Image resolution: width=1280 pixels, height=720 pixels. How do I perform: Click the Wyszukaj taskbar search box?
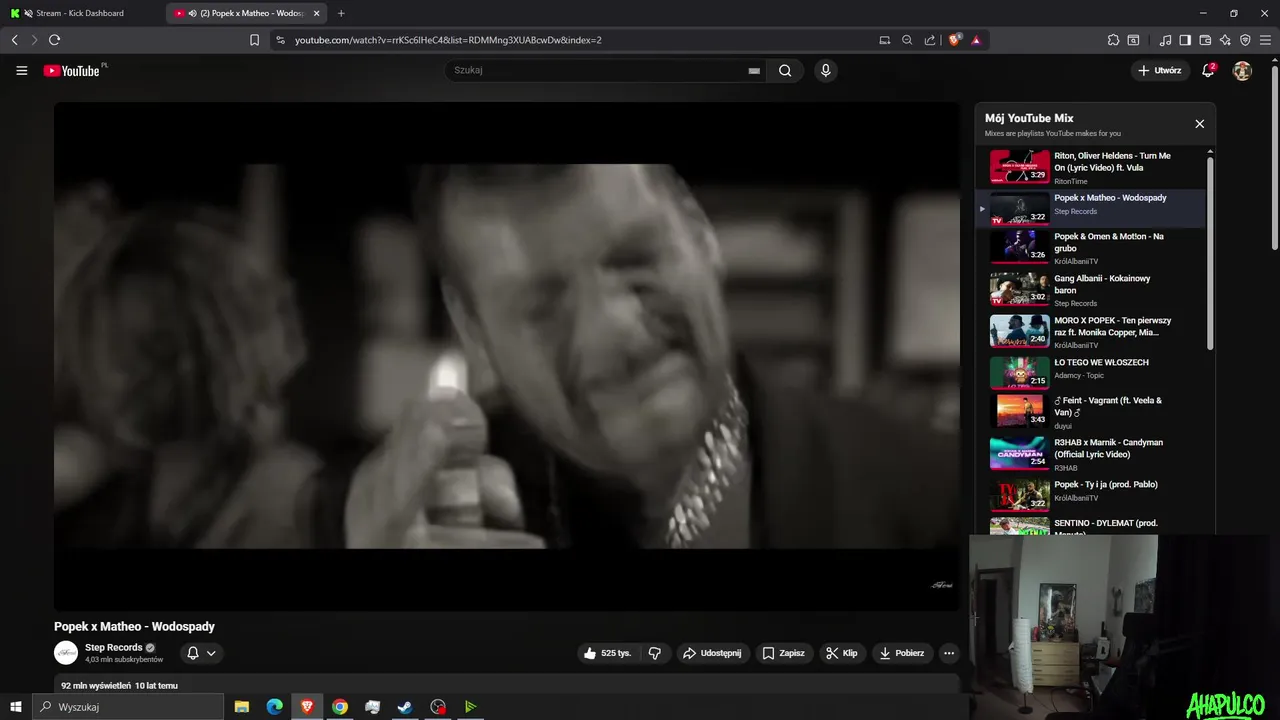click(x=128, y=707)
